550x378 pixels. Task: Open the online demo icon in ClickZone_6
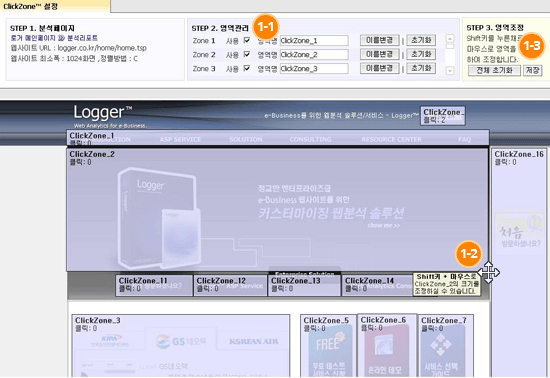pos(386,351)
